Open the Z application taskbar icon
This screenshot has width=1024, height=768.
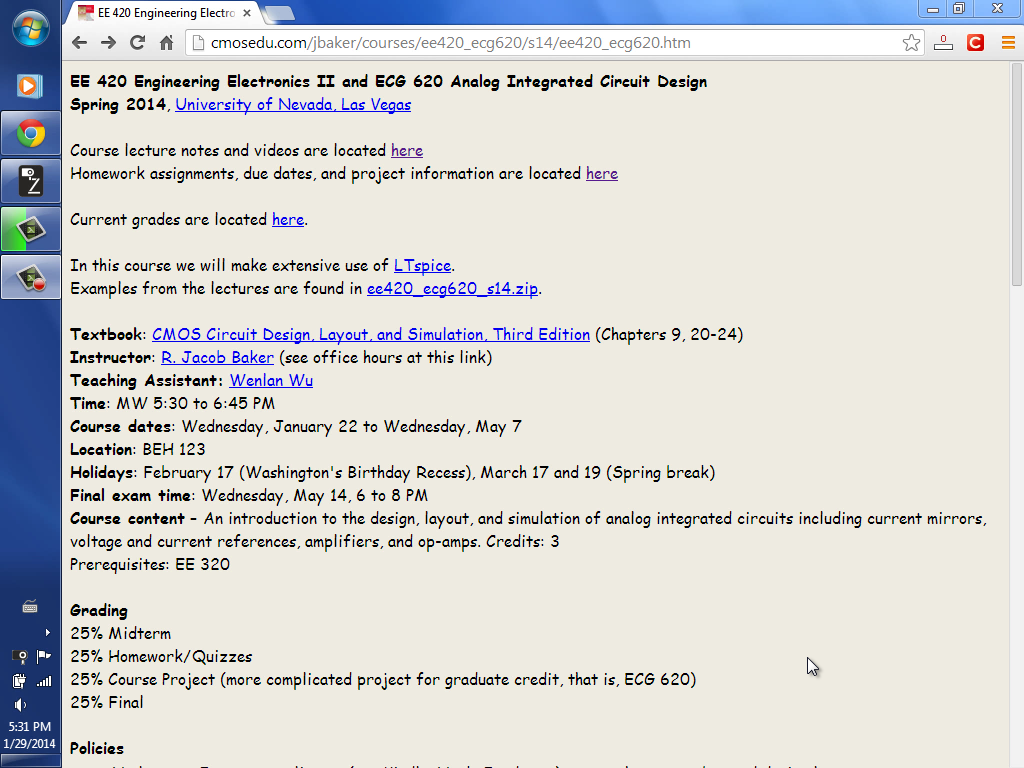click(x=31, y=182)
